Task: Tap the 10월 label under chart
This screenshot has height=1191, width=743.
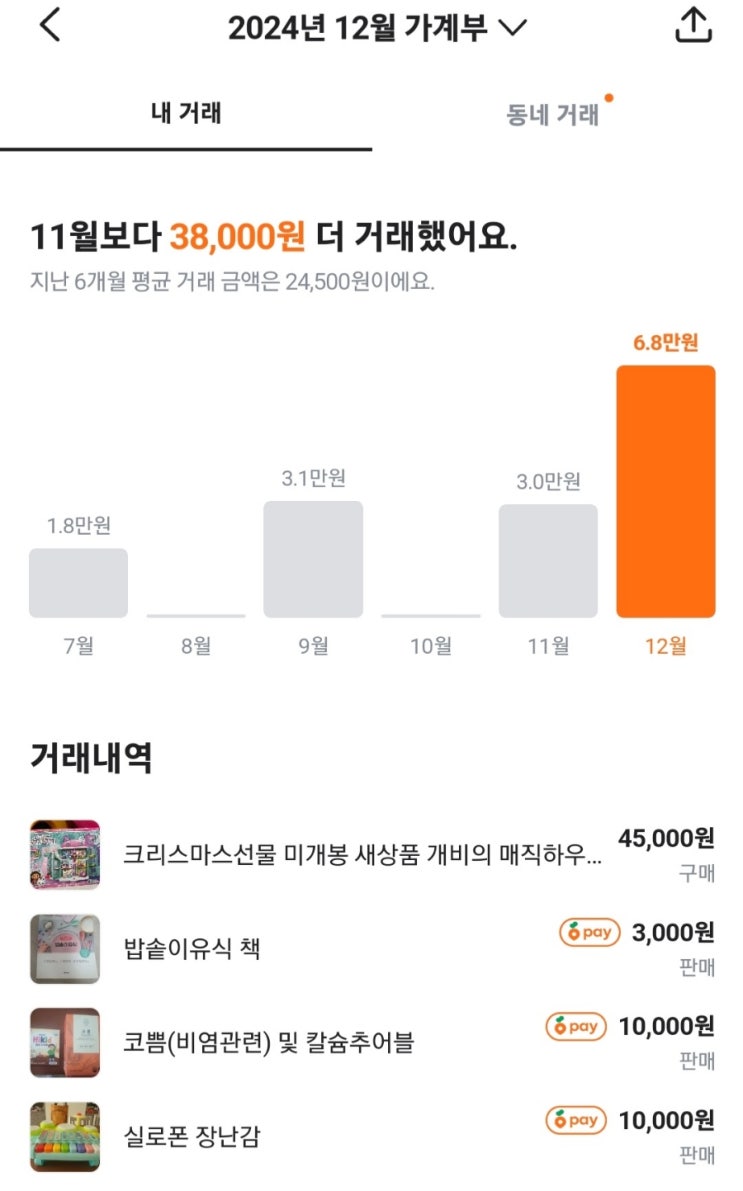Action: click(431, 646)
